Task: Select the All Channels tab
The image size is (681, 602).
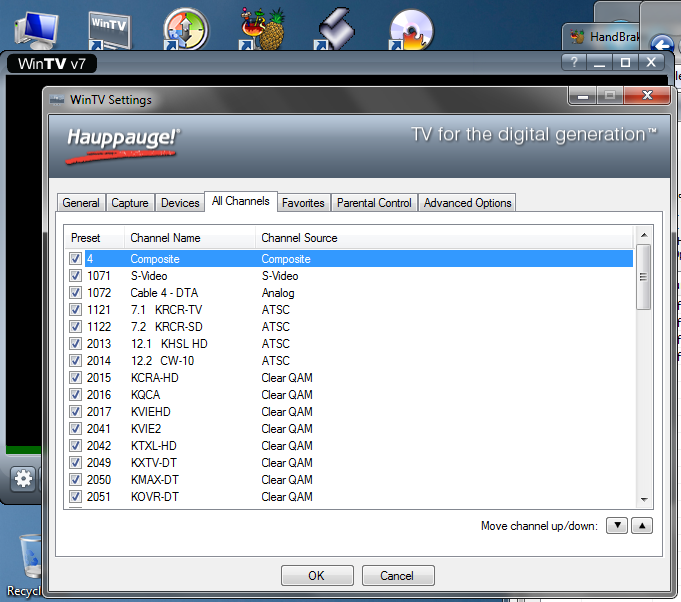Action: click(241, 201)
